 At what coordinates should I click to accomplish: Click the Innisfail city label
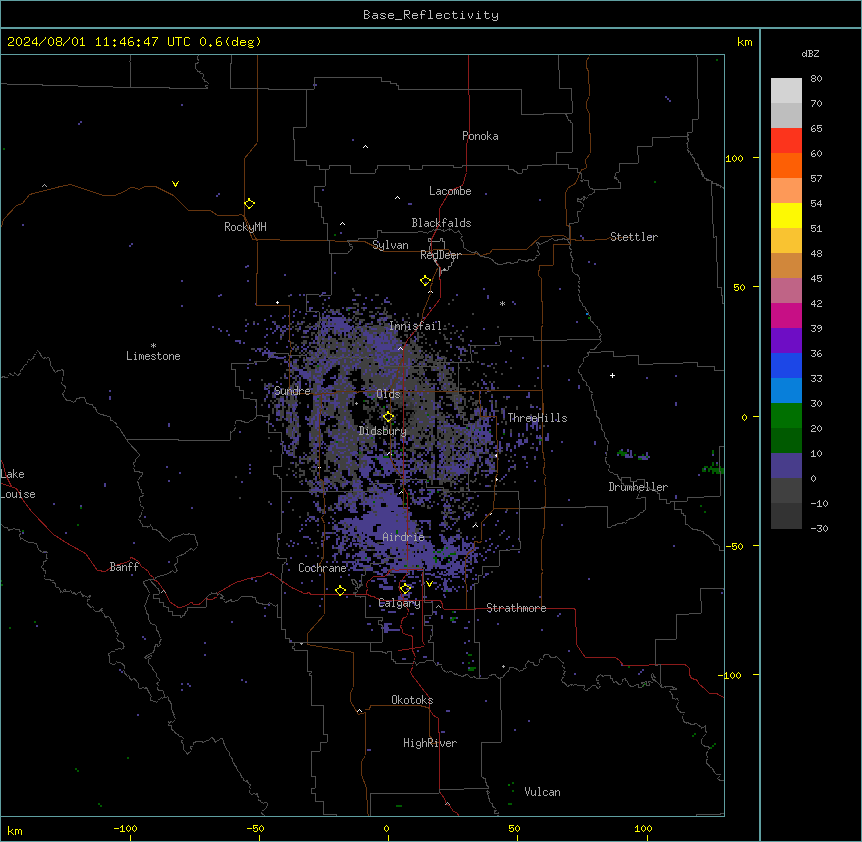[415, 326]
